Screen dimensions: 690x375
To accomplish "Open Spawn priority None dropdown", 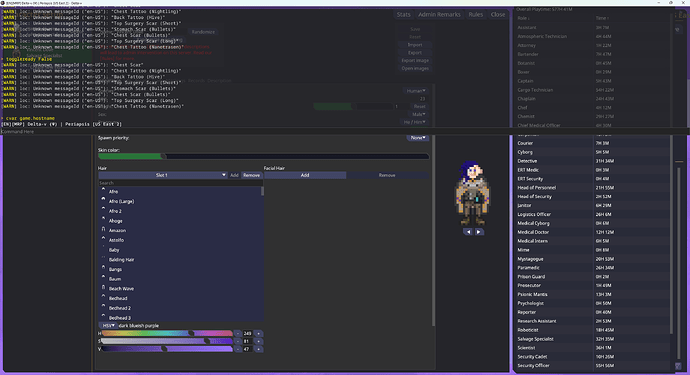I will 417,138.
